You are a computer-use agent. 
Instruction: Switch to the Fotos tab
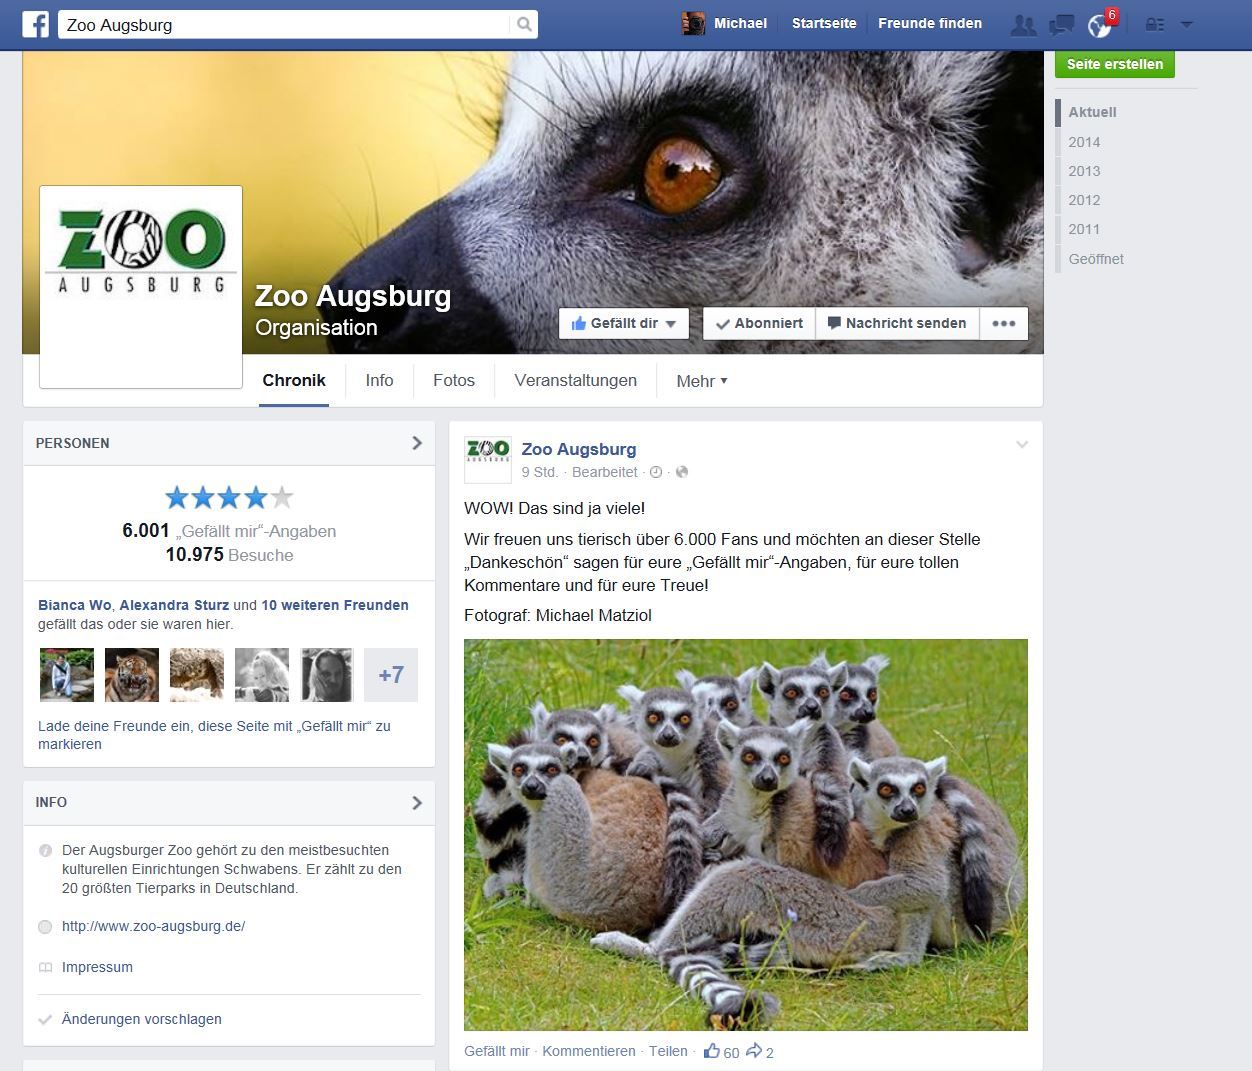(x=453, y=380)
